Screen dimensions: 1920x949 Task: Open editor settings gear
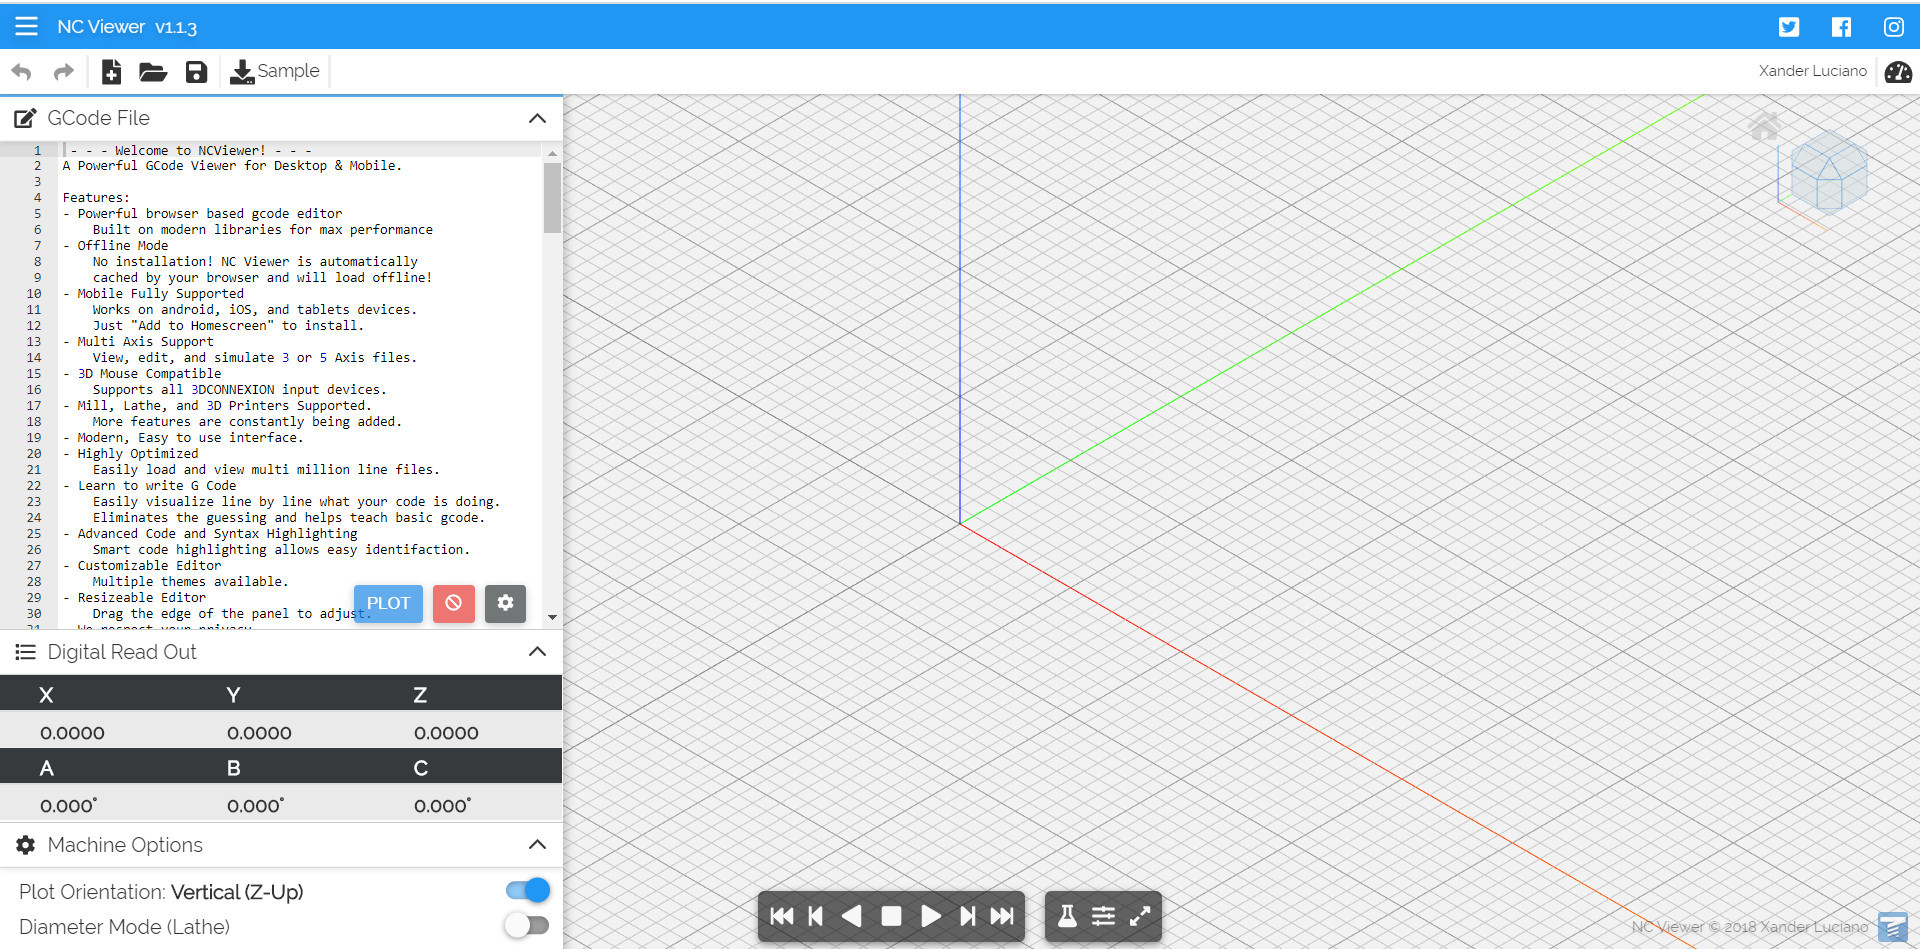tap(505, 603)
